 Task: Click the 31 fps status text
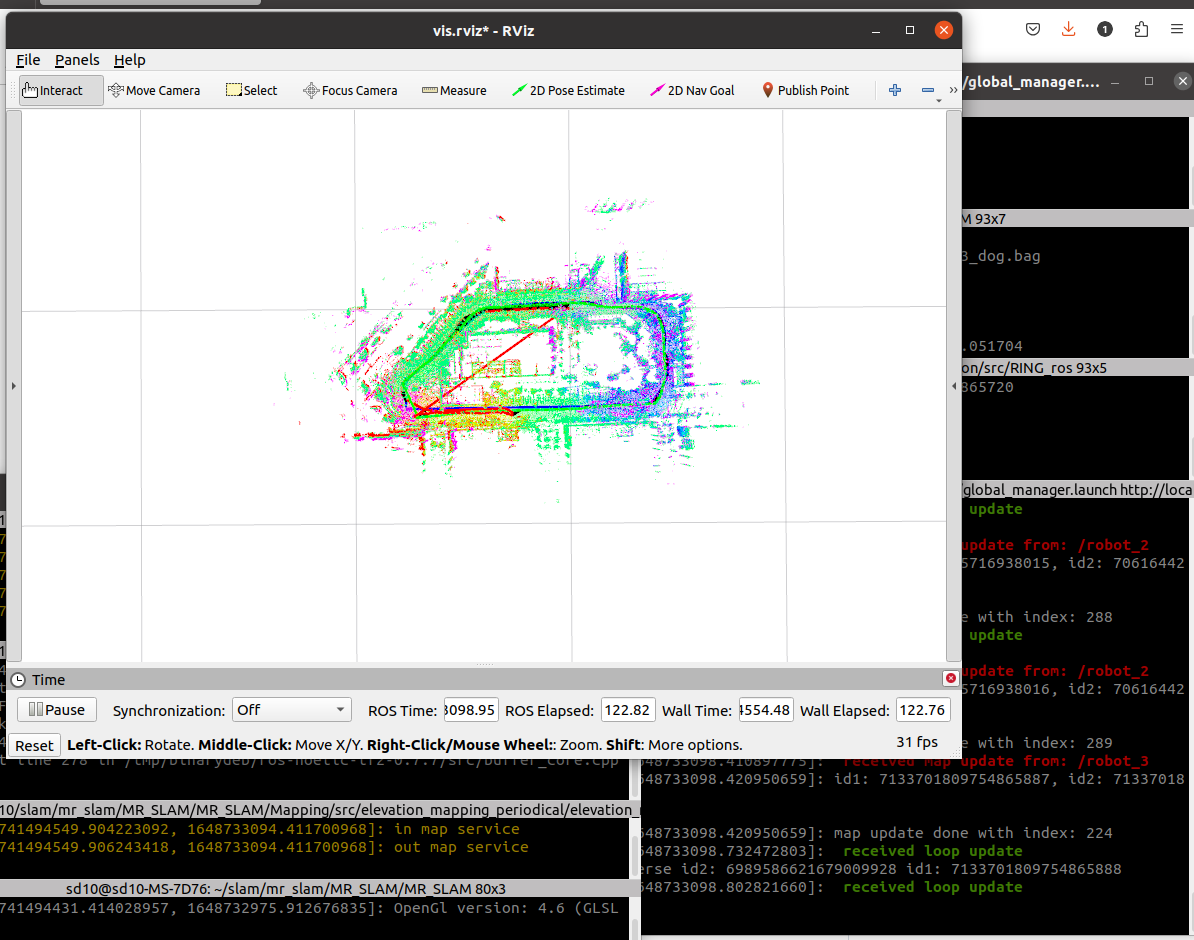click(x=917, y=742)
